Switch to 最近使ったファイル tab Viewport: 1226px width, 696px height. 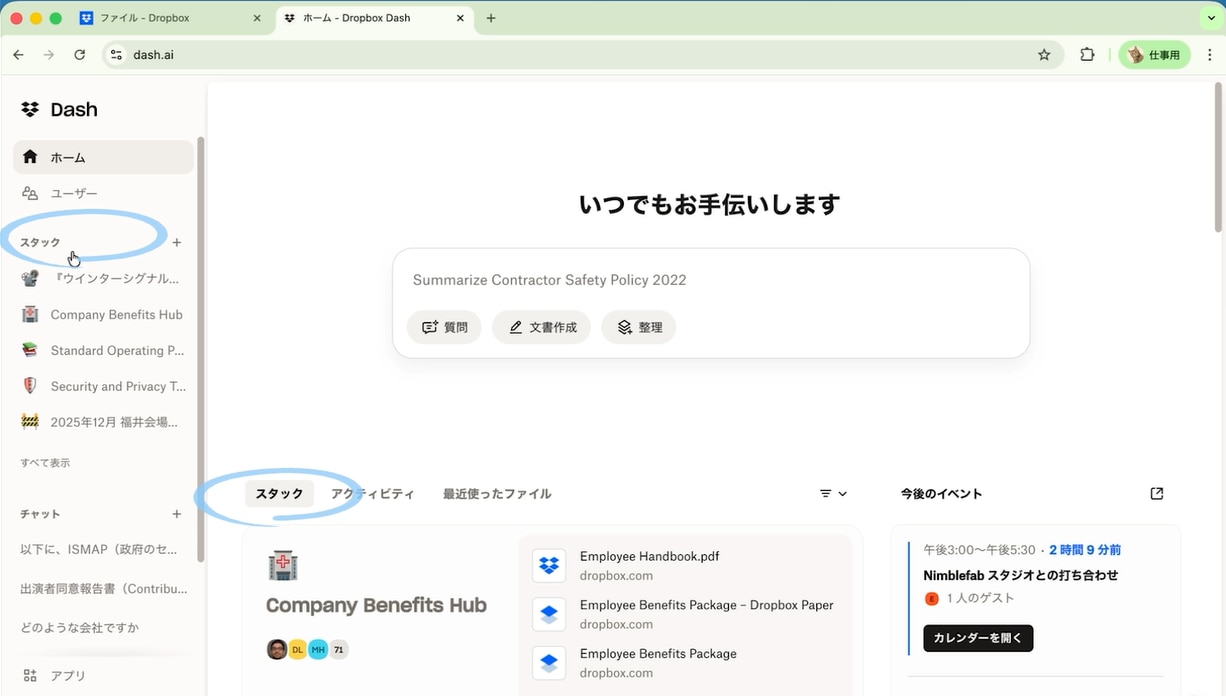pyautogui.click(x=497, y=494)
